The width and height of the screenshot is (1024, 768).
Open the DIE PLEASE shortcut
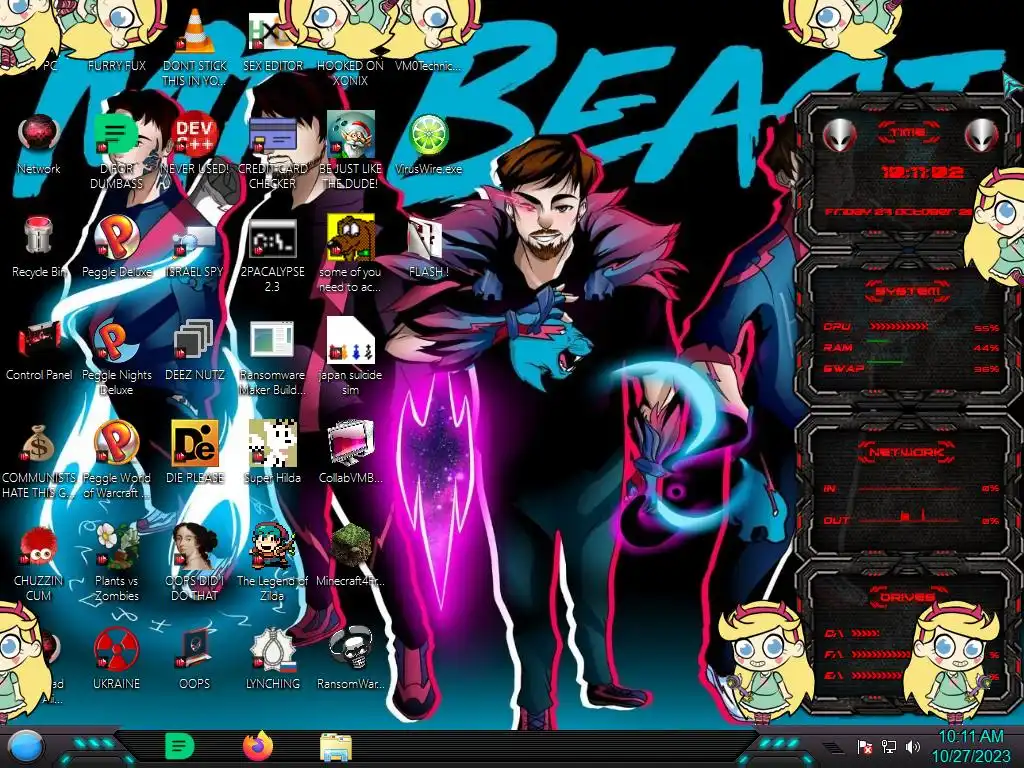(195, 452)
